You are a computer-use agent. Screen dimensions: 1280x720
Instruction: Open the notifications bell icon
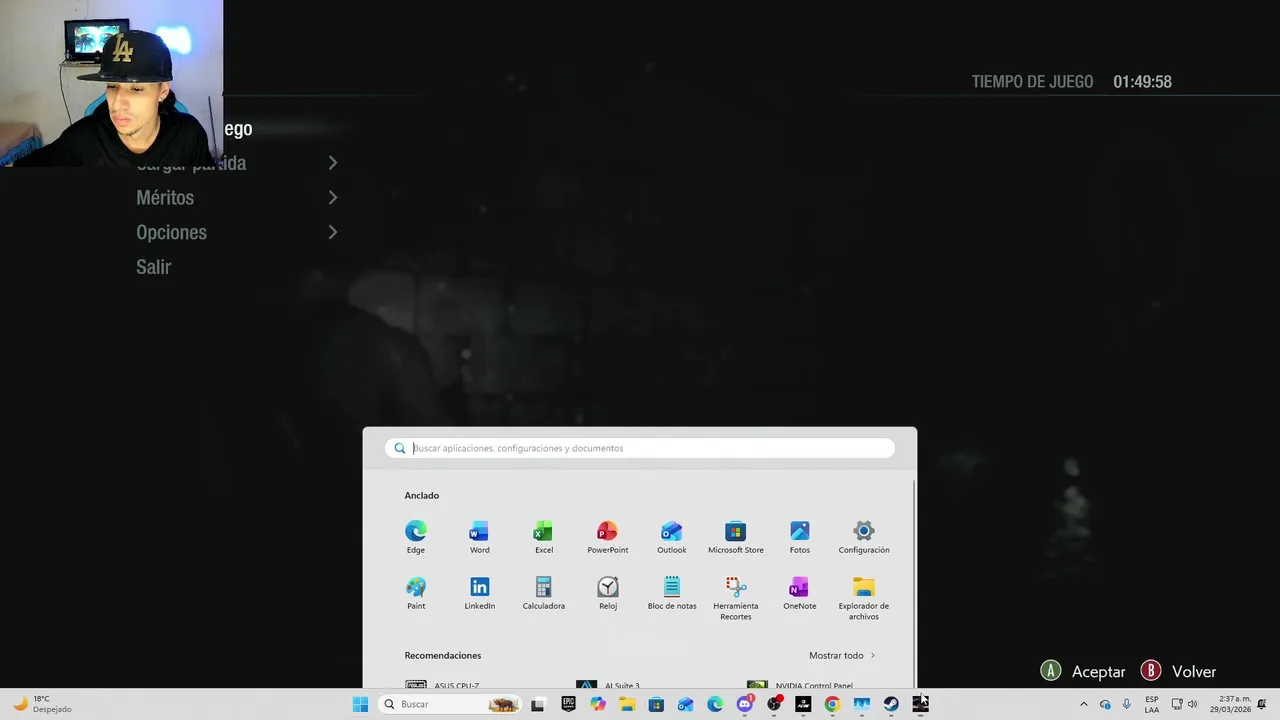pyautogui.click(x=1261, y=704)
